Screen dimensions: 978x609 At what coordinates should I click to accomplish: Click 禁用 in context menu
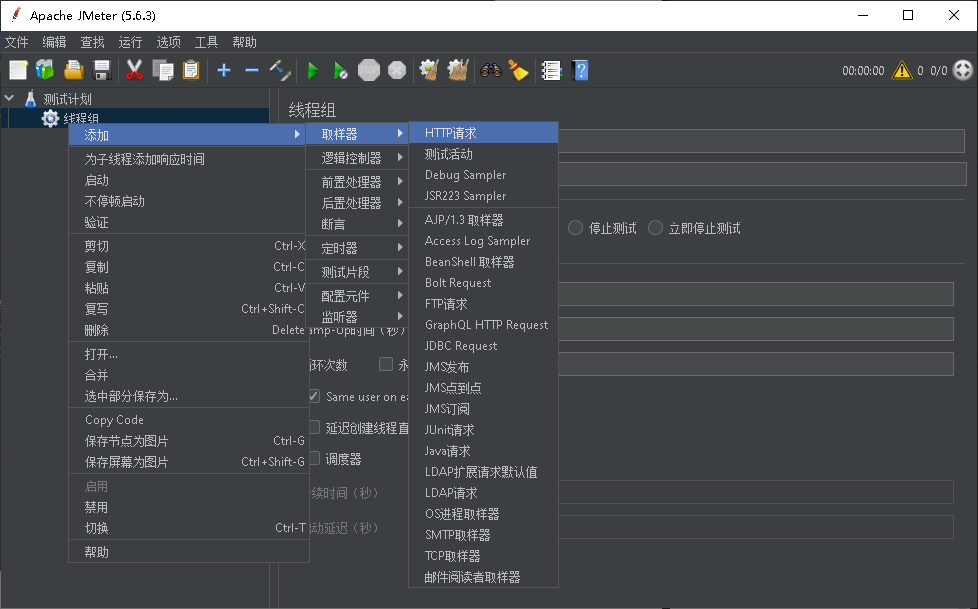tap(189, 507)
